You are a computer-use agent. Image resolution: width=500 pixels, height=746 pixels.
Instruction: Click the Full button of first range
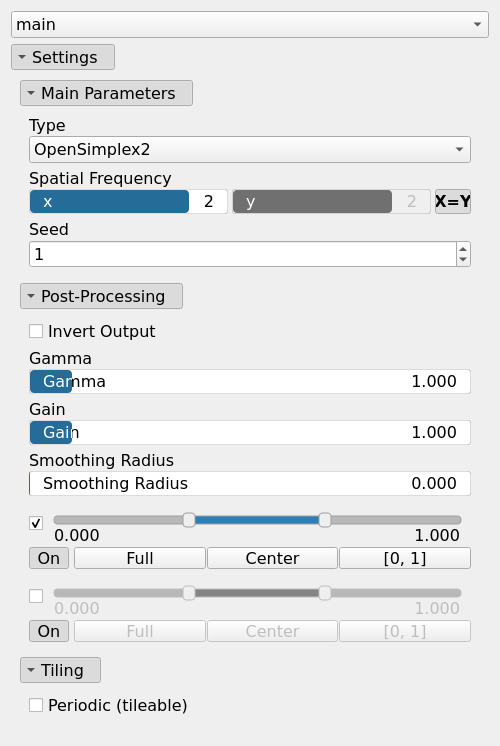140,558
